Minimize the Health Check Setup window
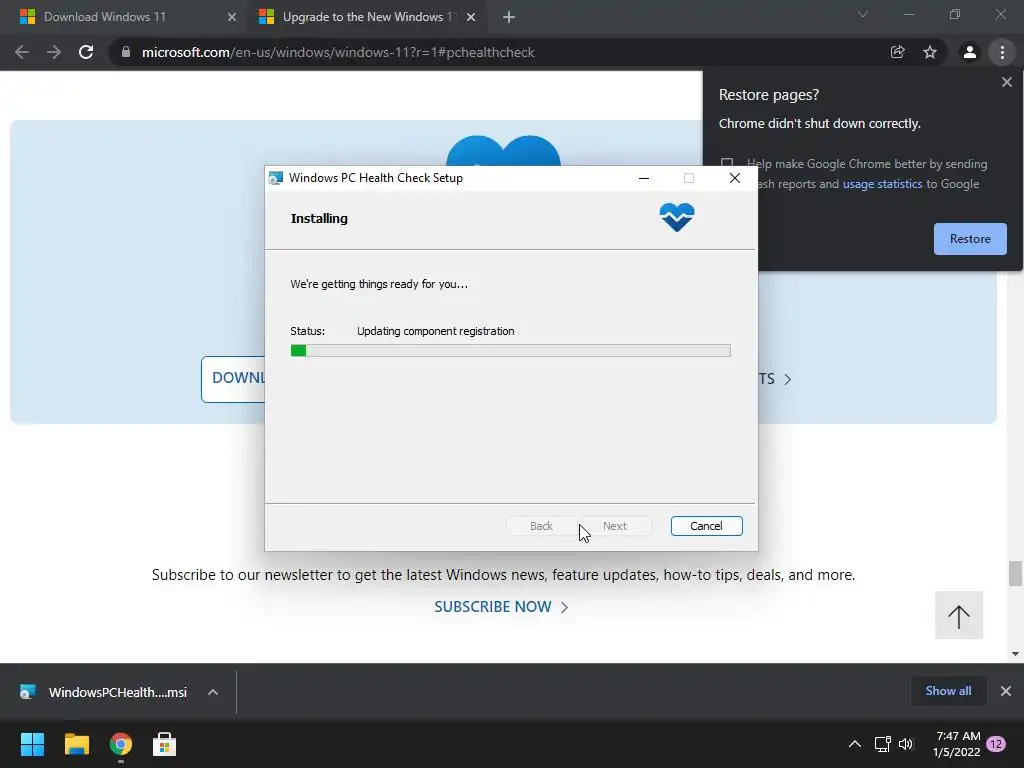The width and height of the screenshot is (1024, 768). click(644, 178)
